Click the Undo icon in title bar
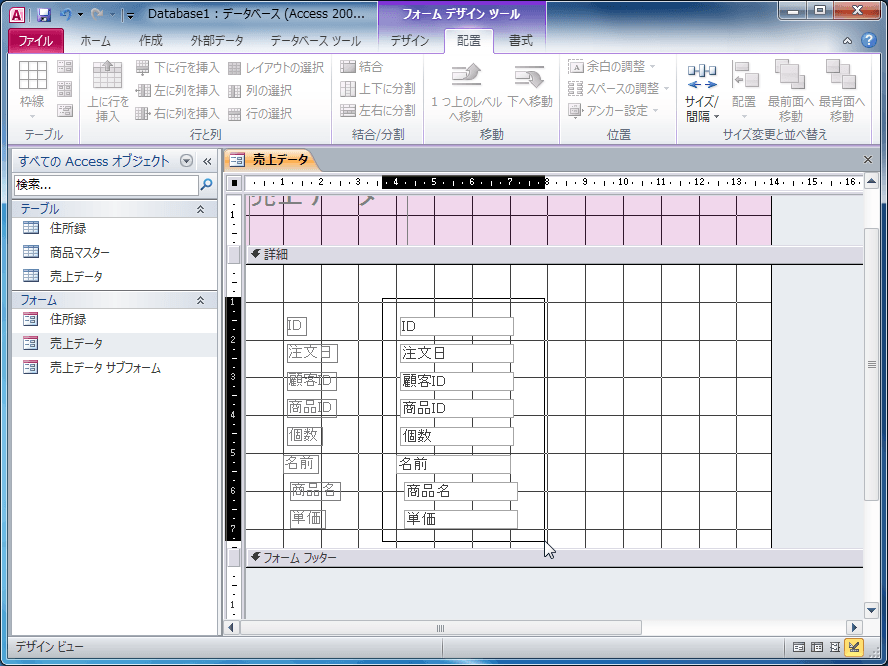 [x=66, y=15]
